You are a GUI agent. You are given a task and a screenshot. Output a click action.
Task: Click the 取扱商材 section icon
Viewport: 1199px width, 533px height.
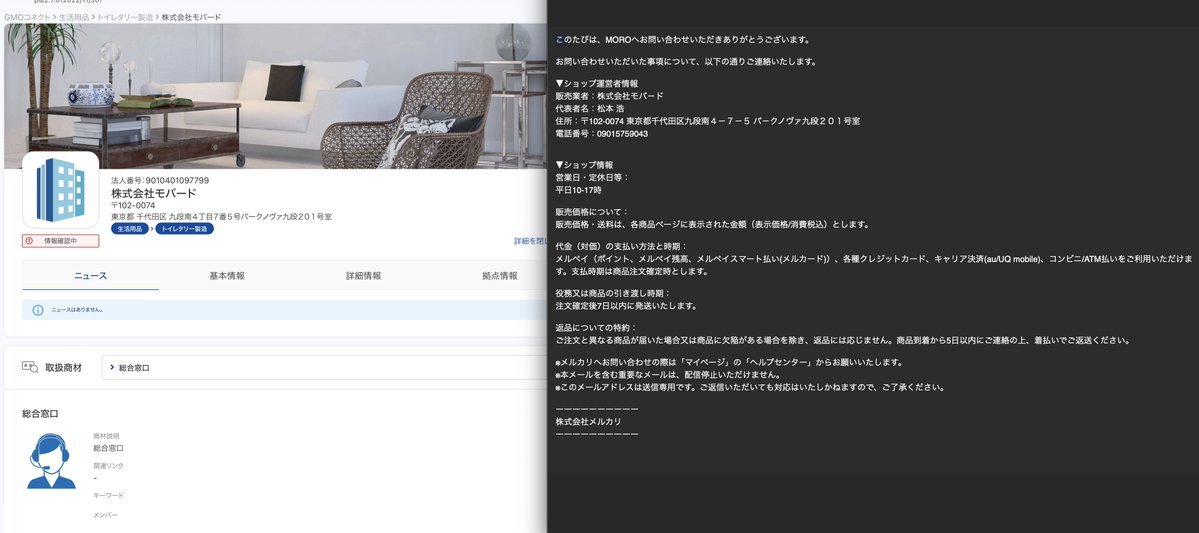(x=30, y=368)
